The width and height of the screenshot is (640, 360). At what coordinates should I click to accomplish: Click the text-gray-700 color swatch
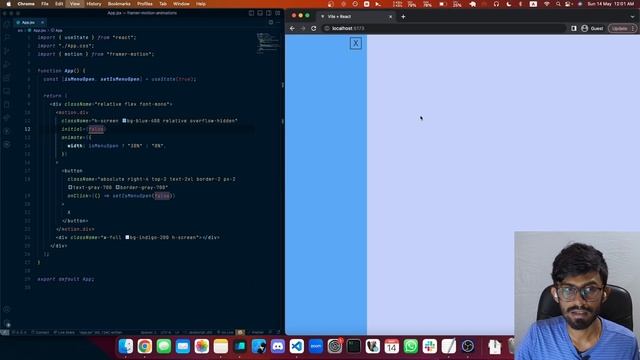(x=70, y=187)
